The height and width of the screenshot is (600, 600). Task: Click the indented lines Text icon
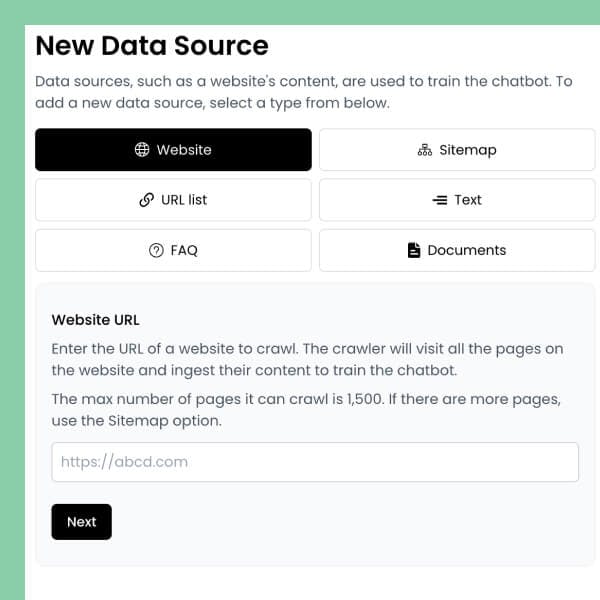coord(440,200)
